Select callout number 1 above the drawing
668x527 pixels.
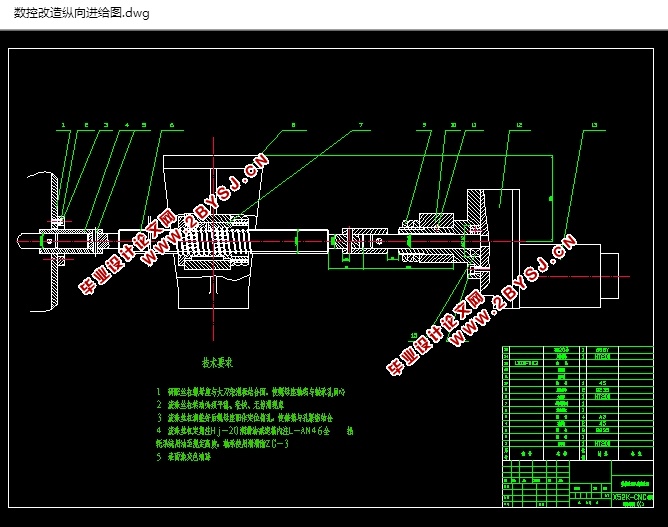pyautogui.click(x=63, y=125)
